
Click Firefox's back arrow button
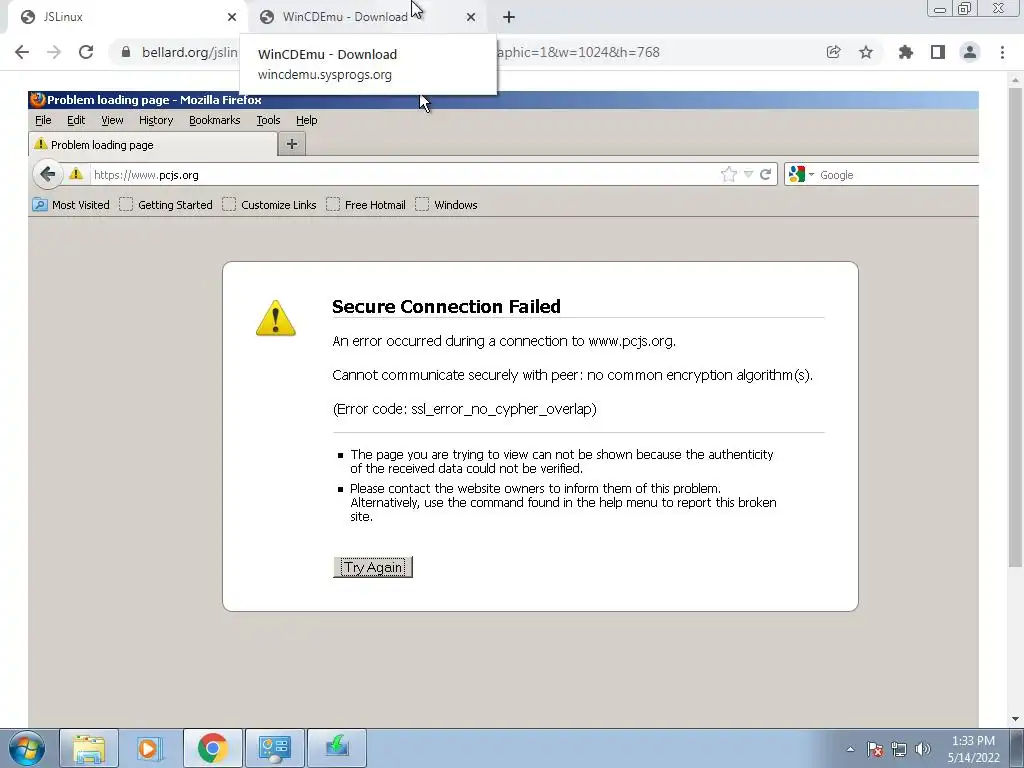coord(47,174)
